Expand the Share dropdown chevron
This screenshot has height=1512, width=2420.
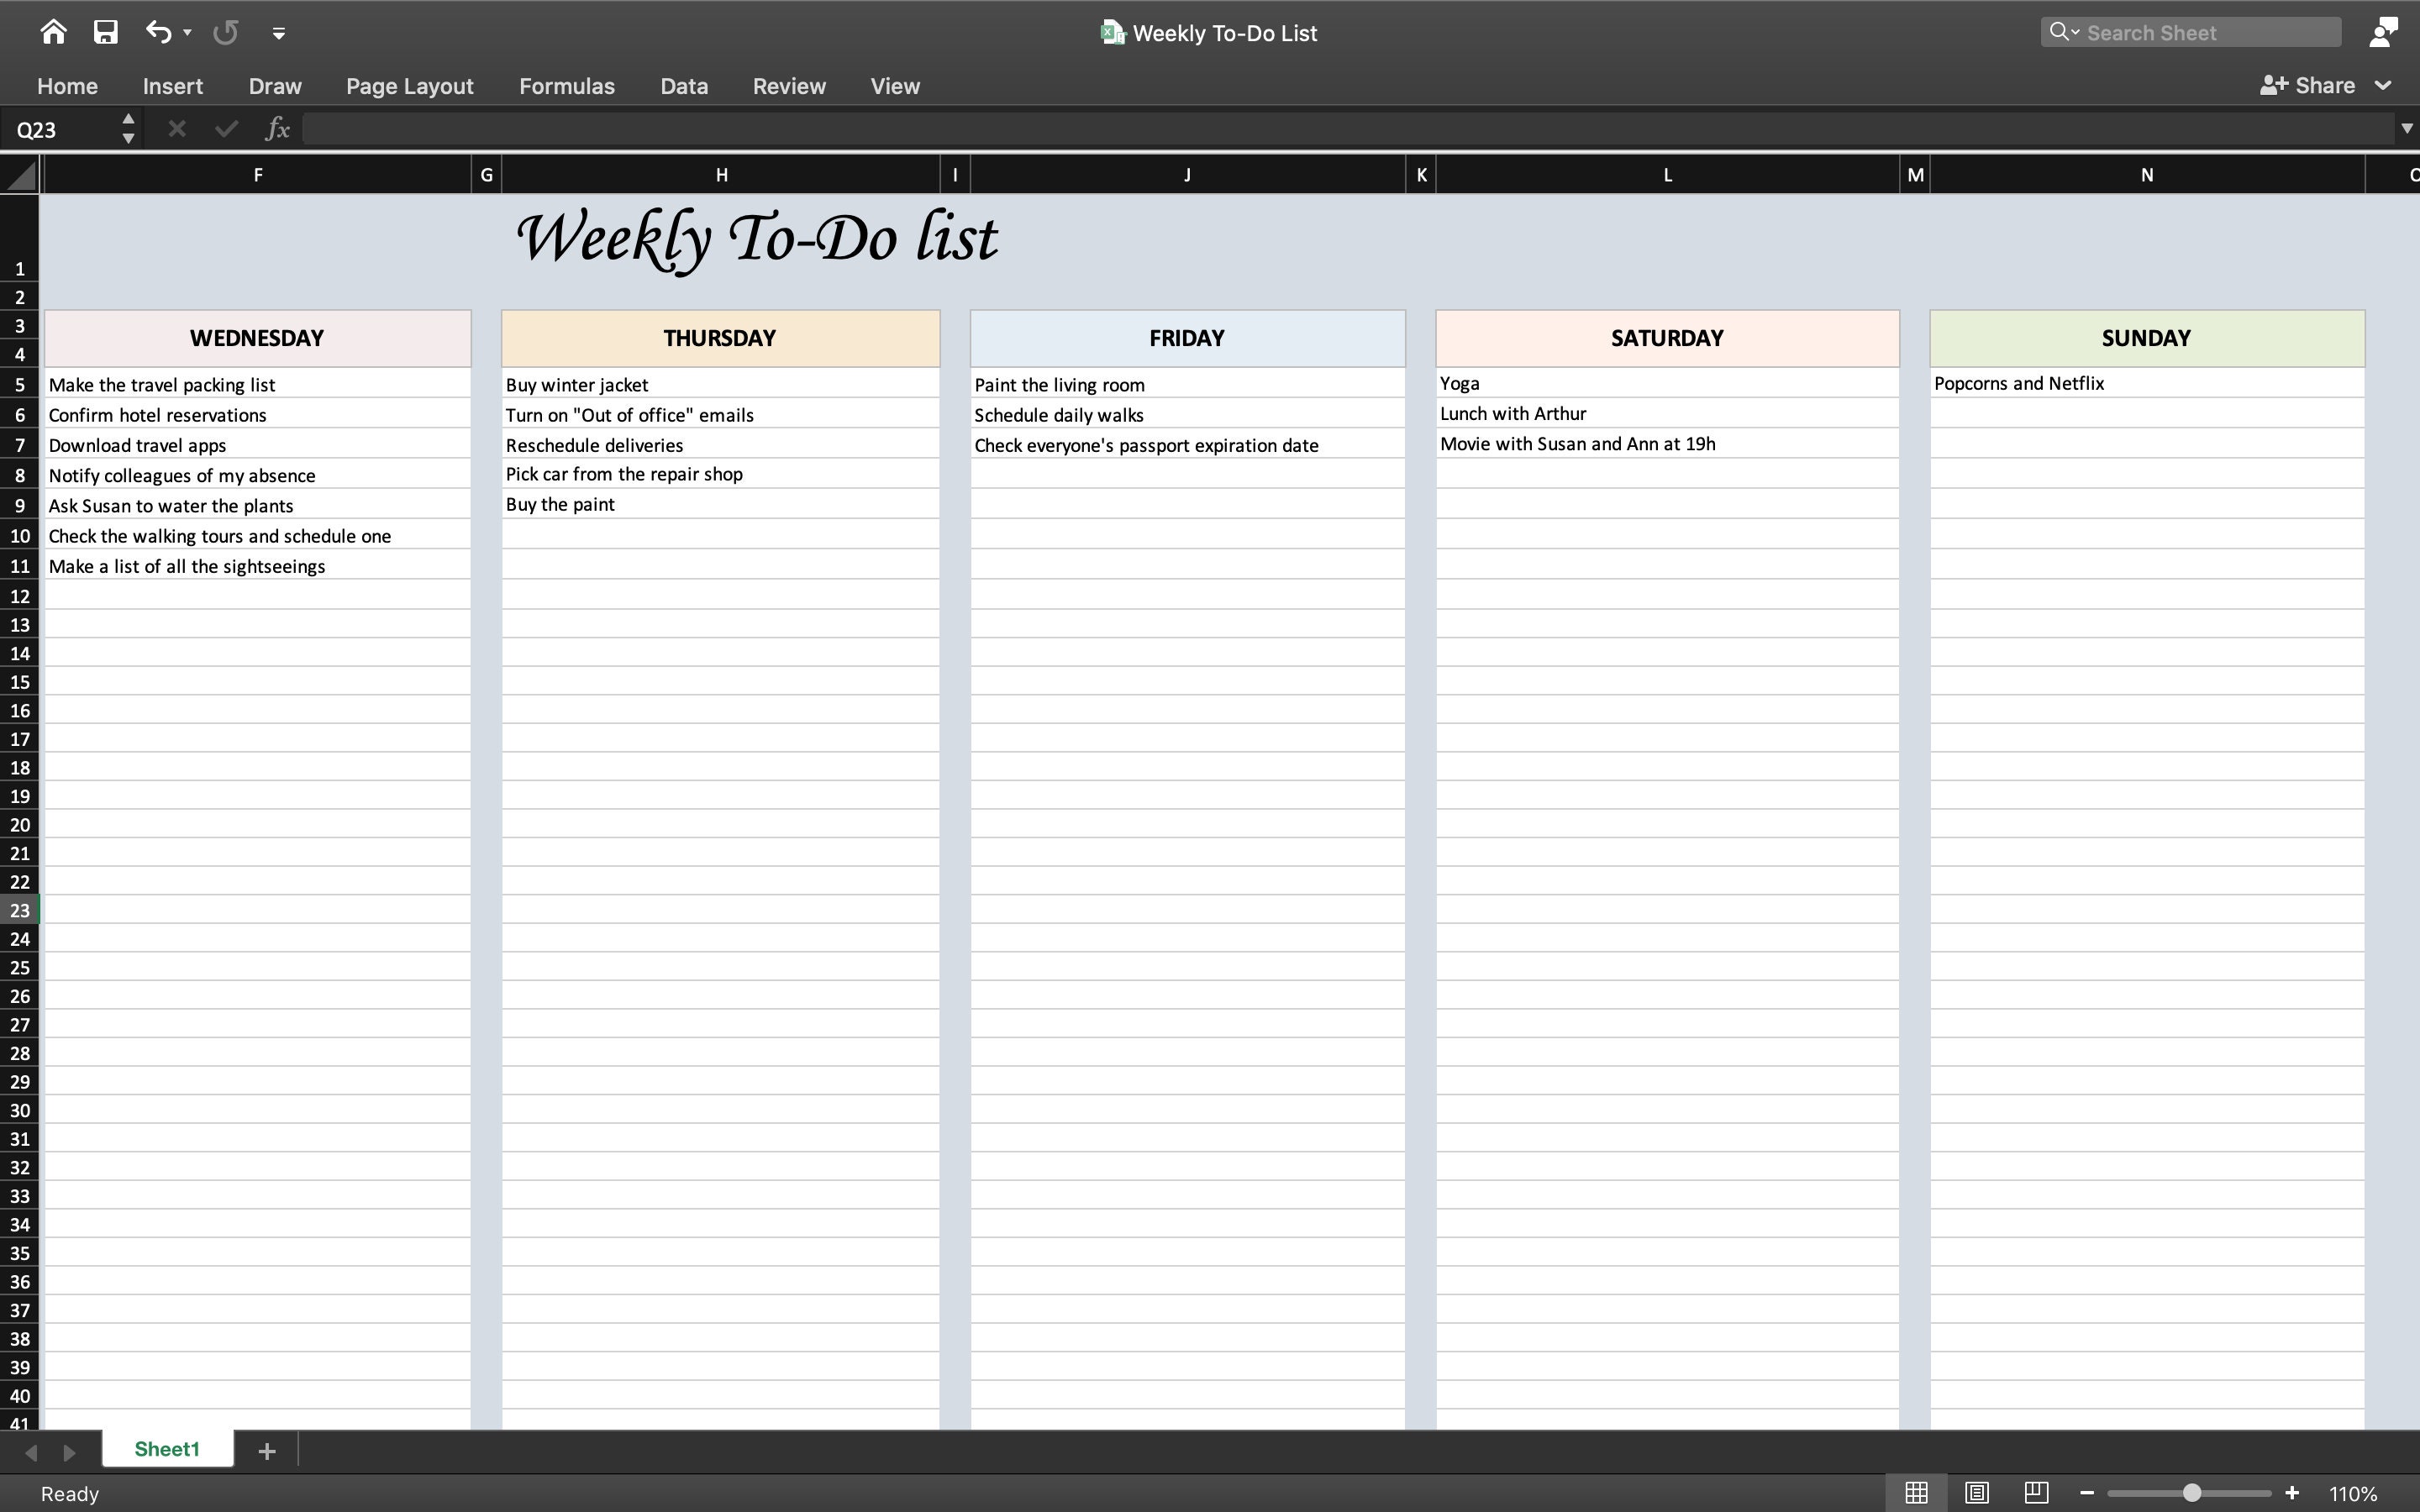click(2384, 86)
